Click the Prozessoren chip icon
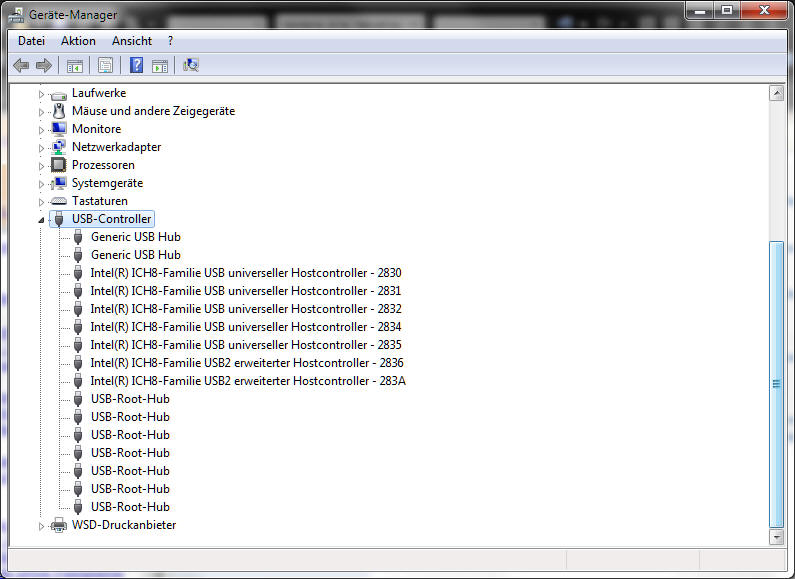The width and height of the screenshot is (795, 579). tap(59, 165)
